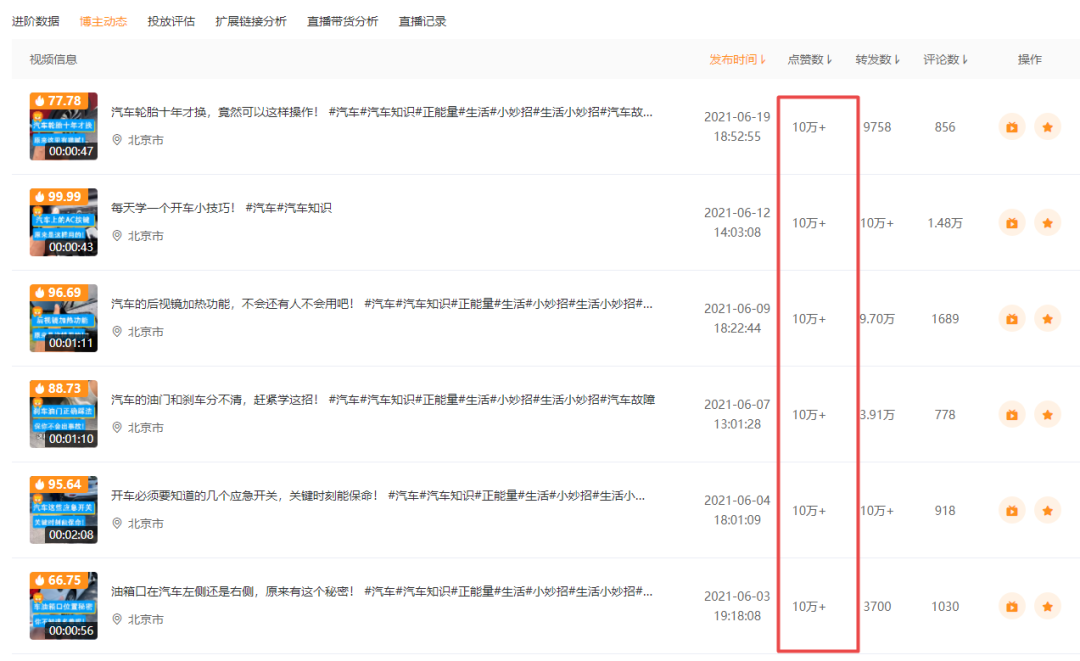Click the video icon for the 2021-06-19 video

coord(1012,127)
